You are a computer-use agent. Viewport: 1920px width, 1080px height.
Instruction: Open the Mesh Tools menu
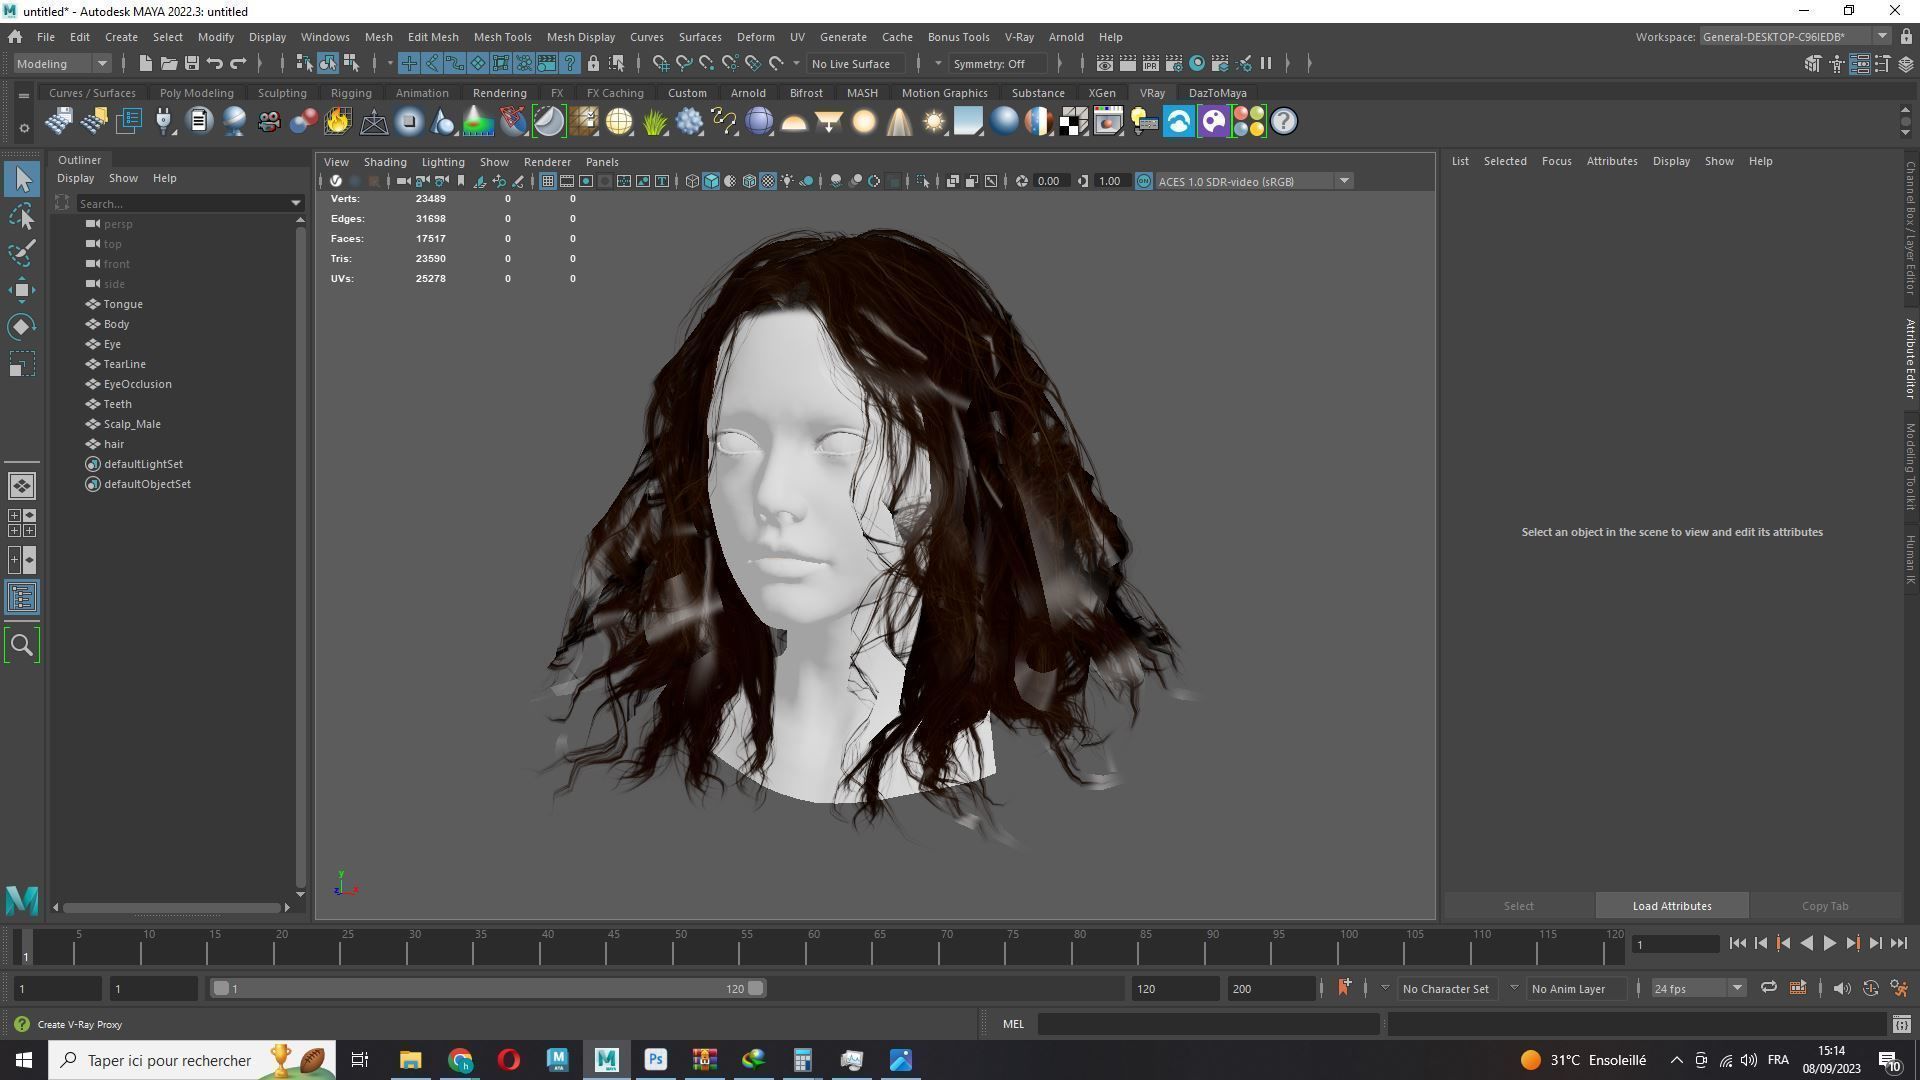(502, 37)
